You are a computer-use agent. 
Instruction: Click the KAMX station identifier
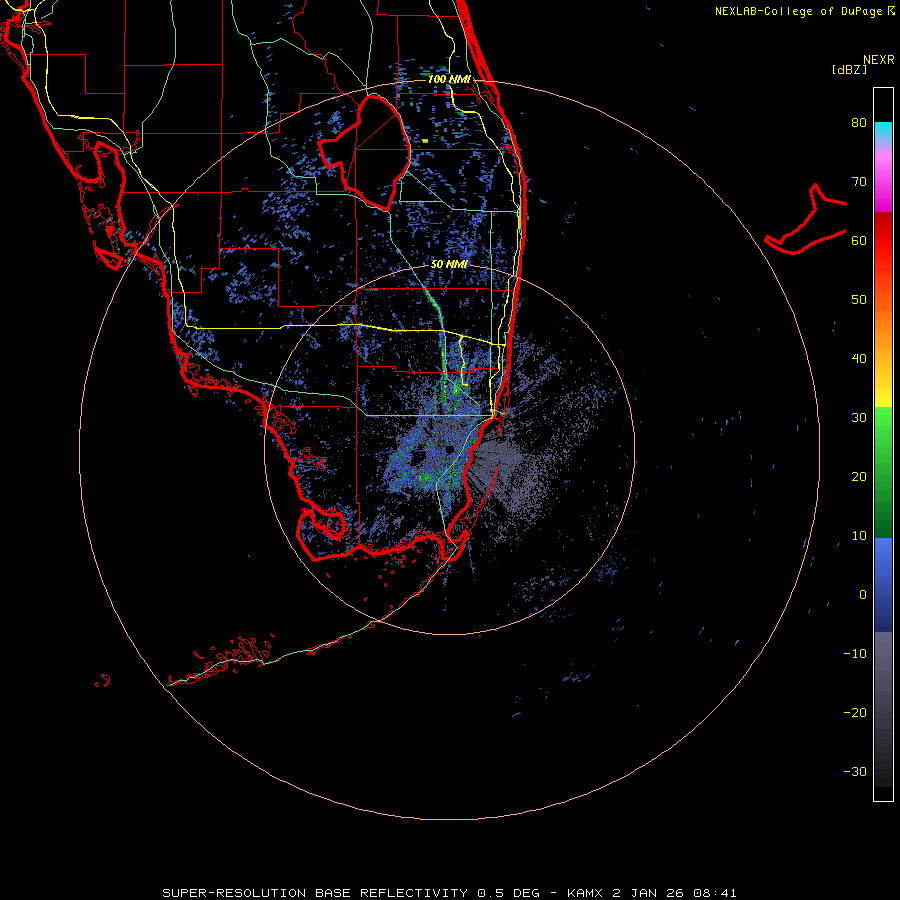click(585, 893)
